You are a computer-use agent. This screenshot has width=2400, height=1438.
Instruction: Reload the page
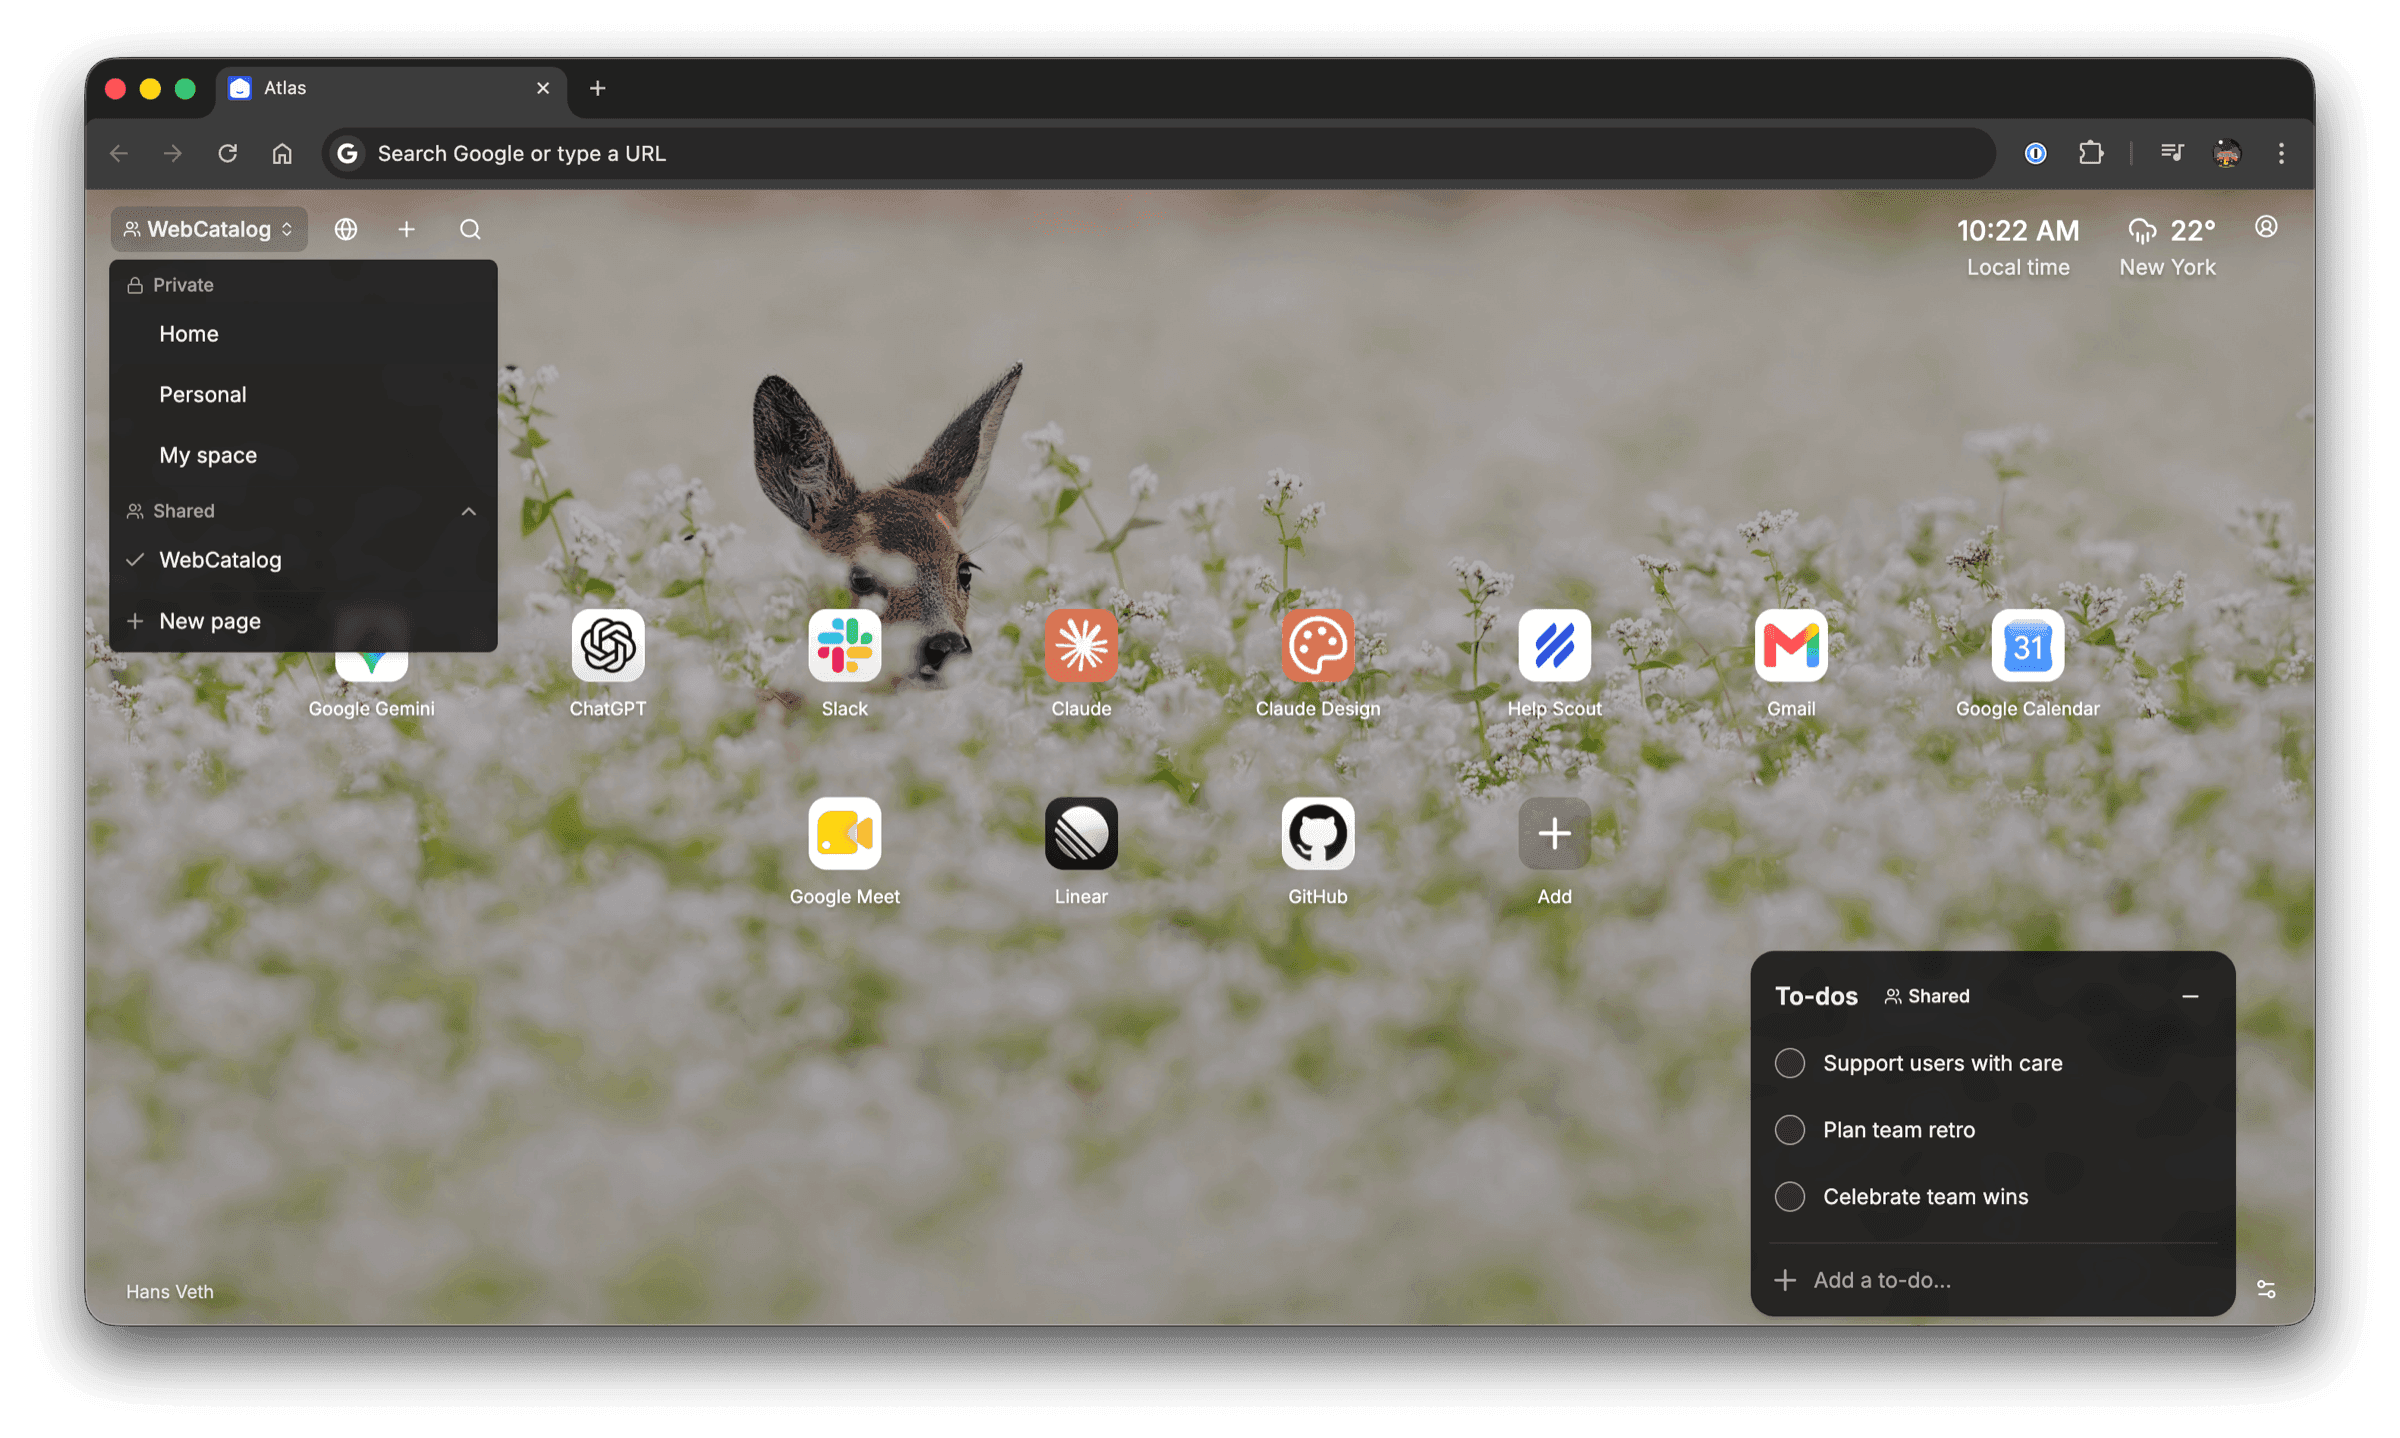click(228, 153)
